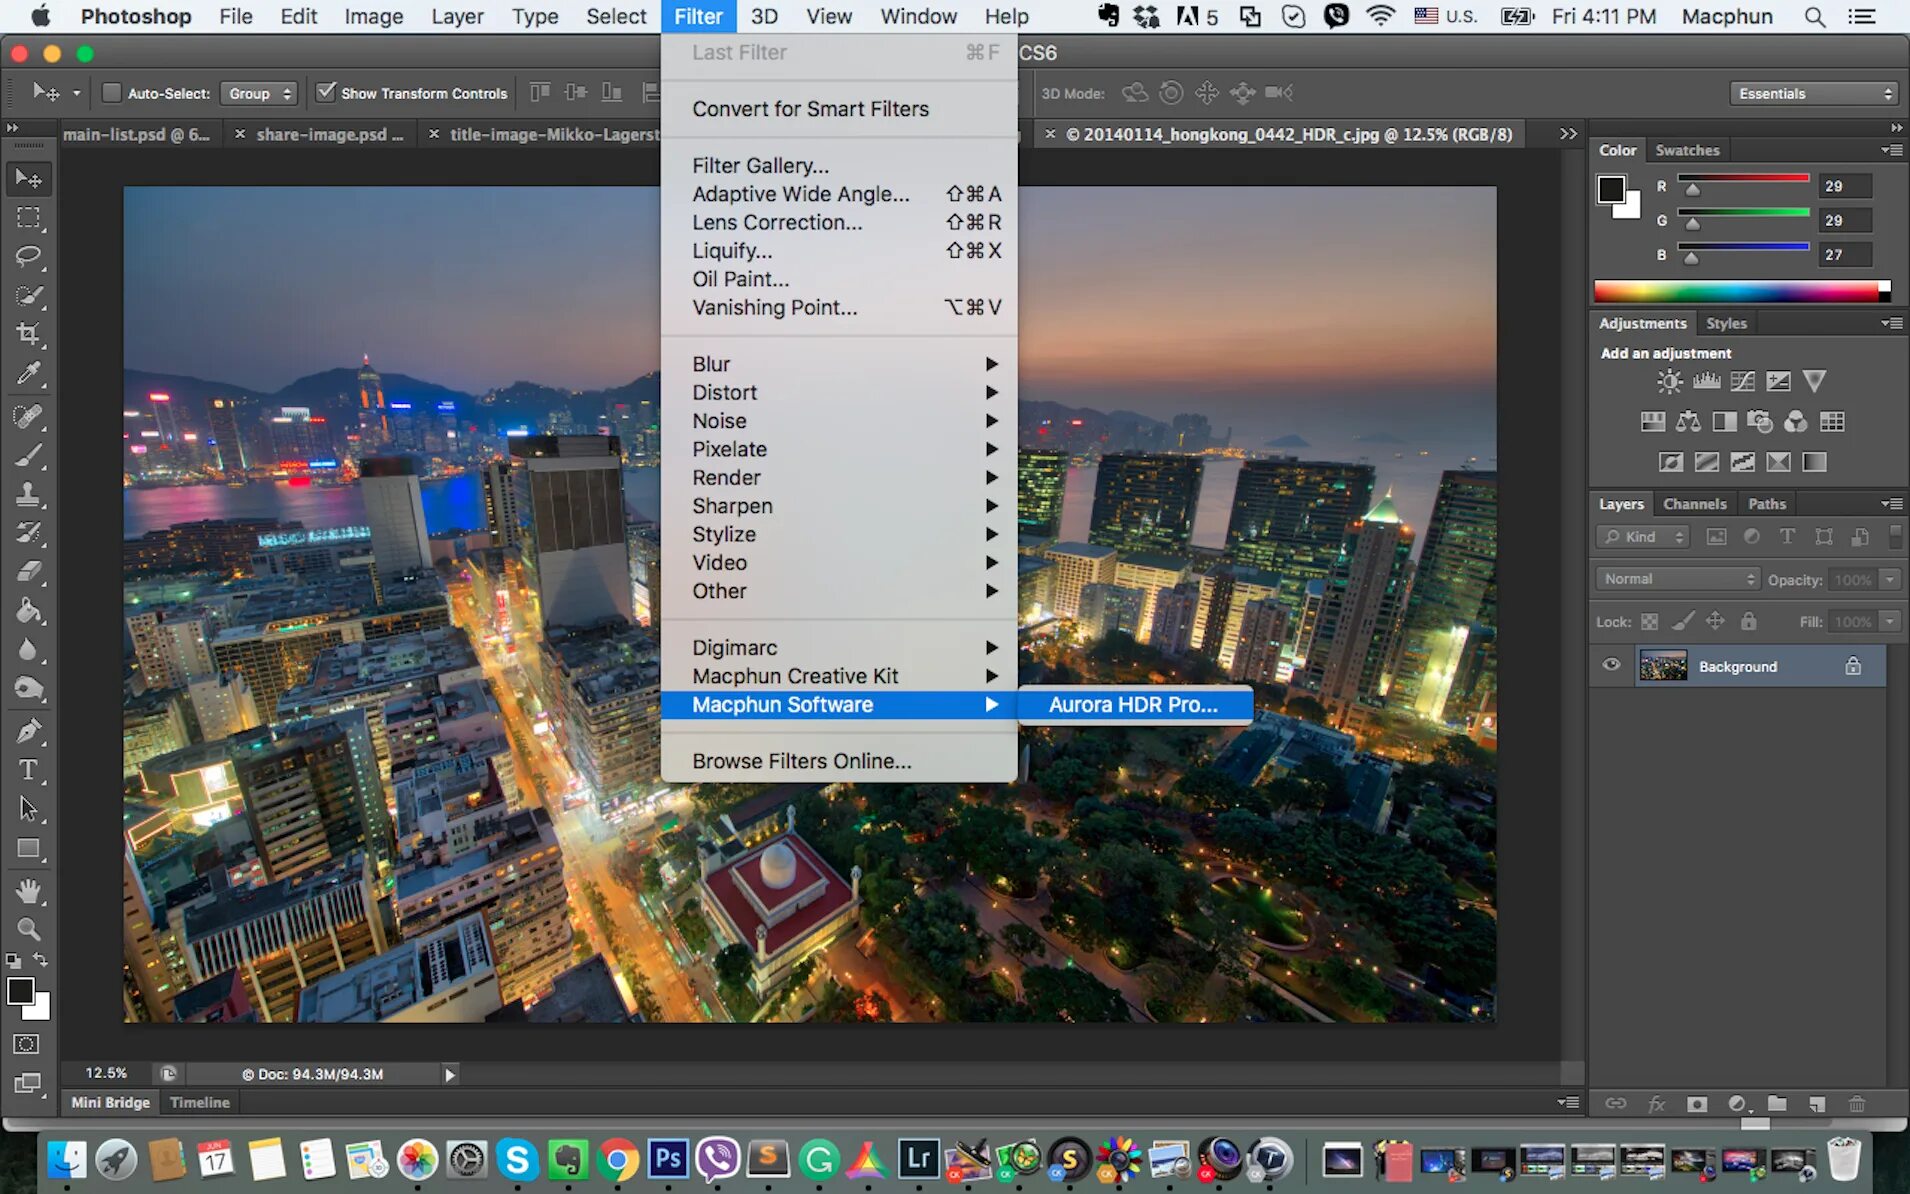Click the red R channel slider

tap(1743, 178)
